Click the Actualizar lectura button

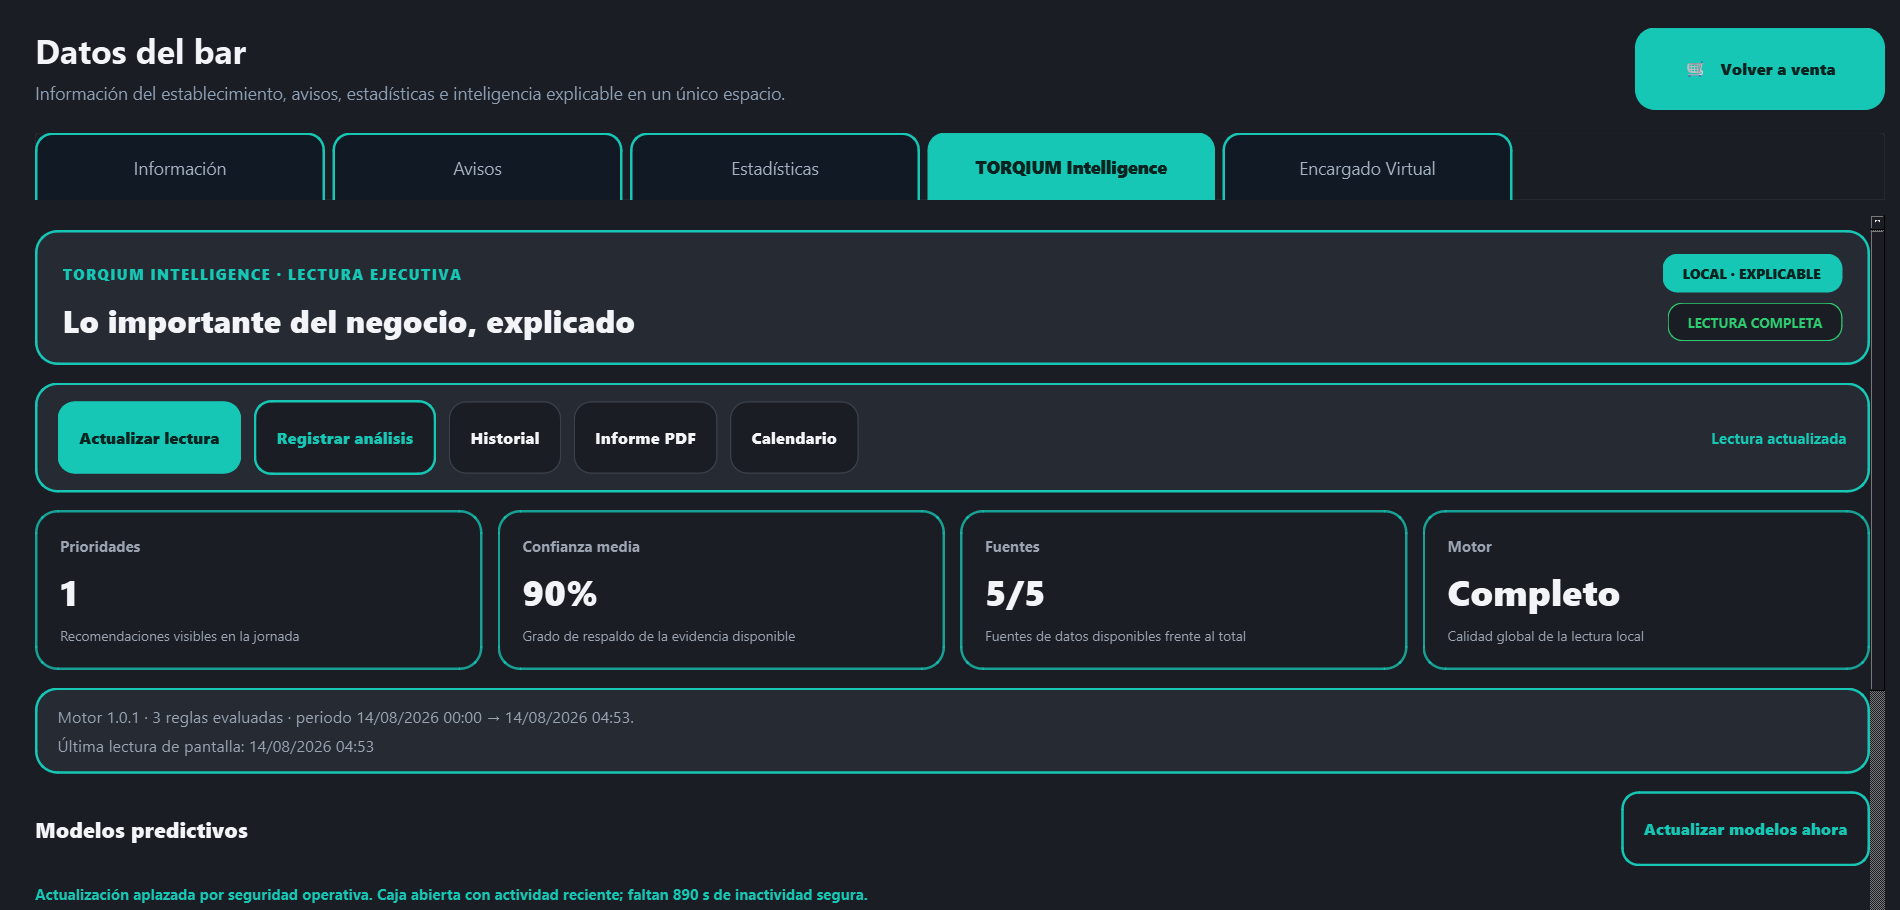(x=149, y=438)
